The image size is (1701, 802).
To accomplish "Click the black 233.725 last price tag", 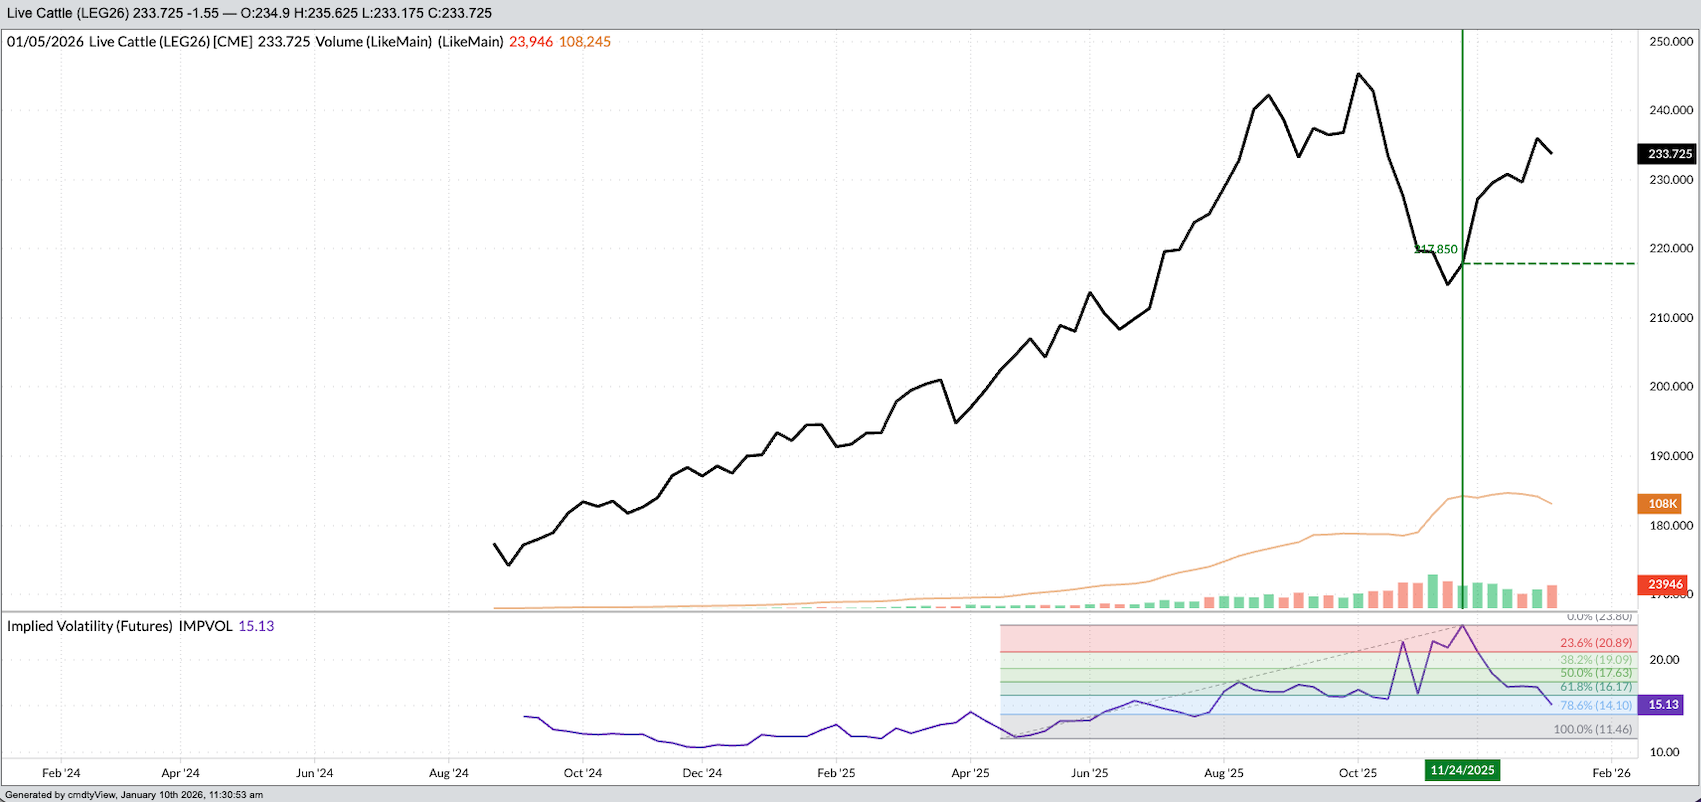I will 1669,154.
